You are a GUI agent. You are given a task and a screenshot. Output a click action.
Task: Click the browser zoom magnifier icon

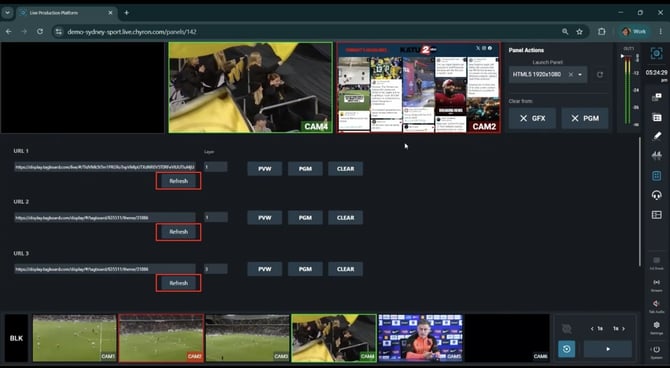click(x=565, y=32)
